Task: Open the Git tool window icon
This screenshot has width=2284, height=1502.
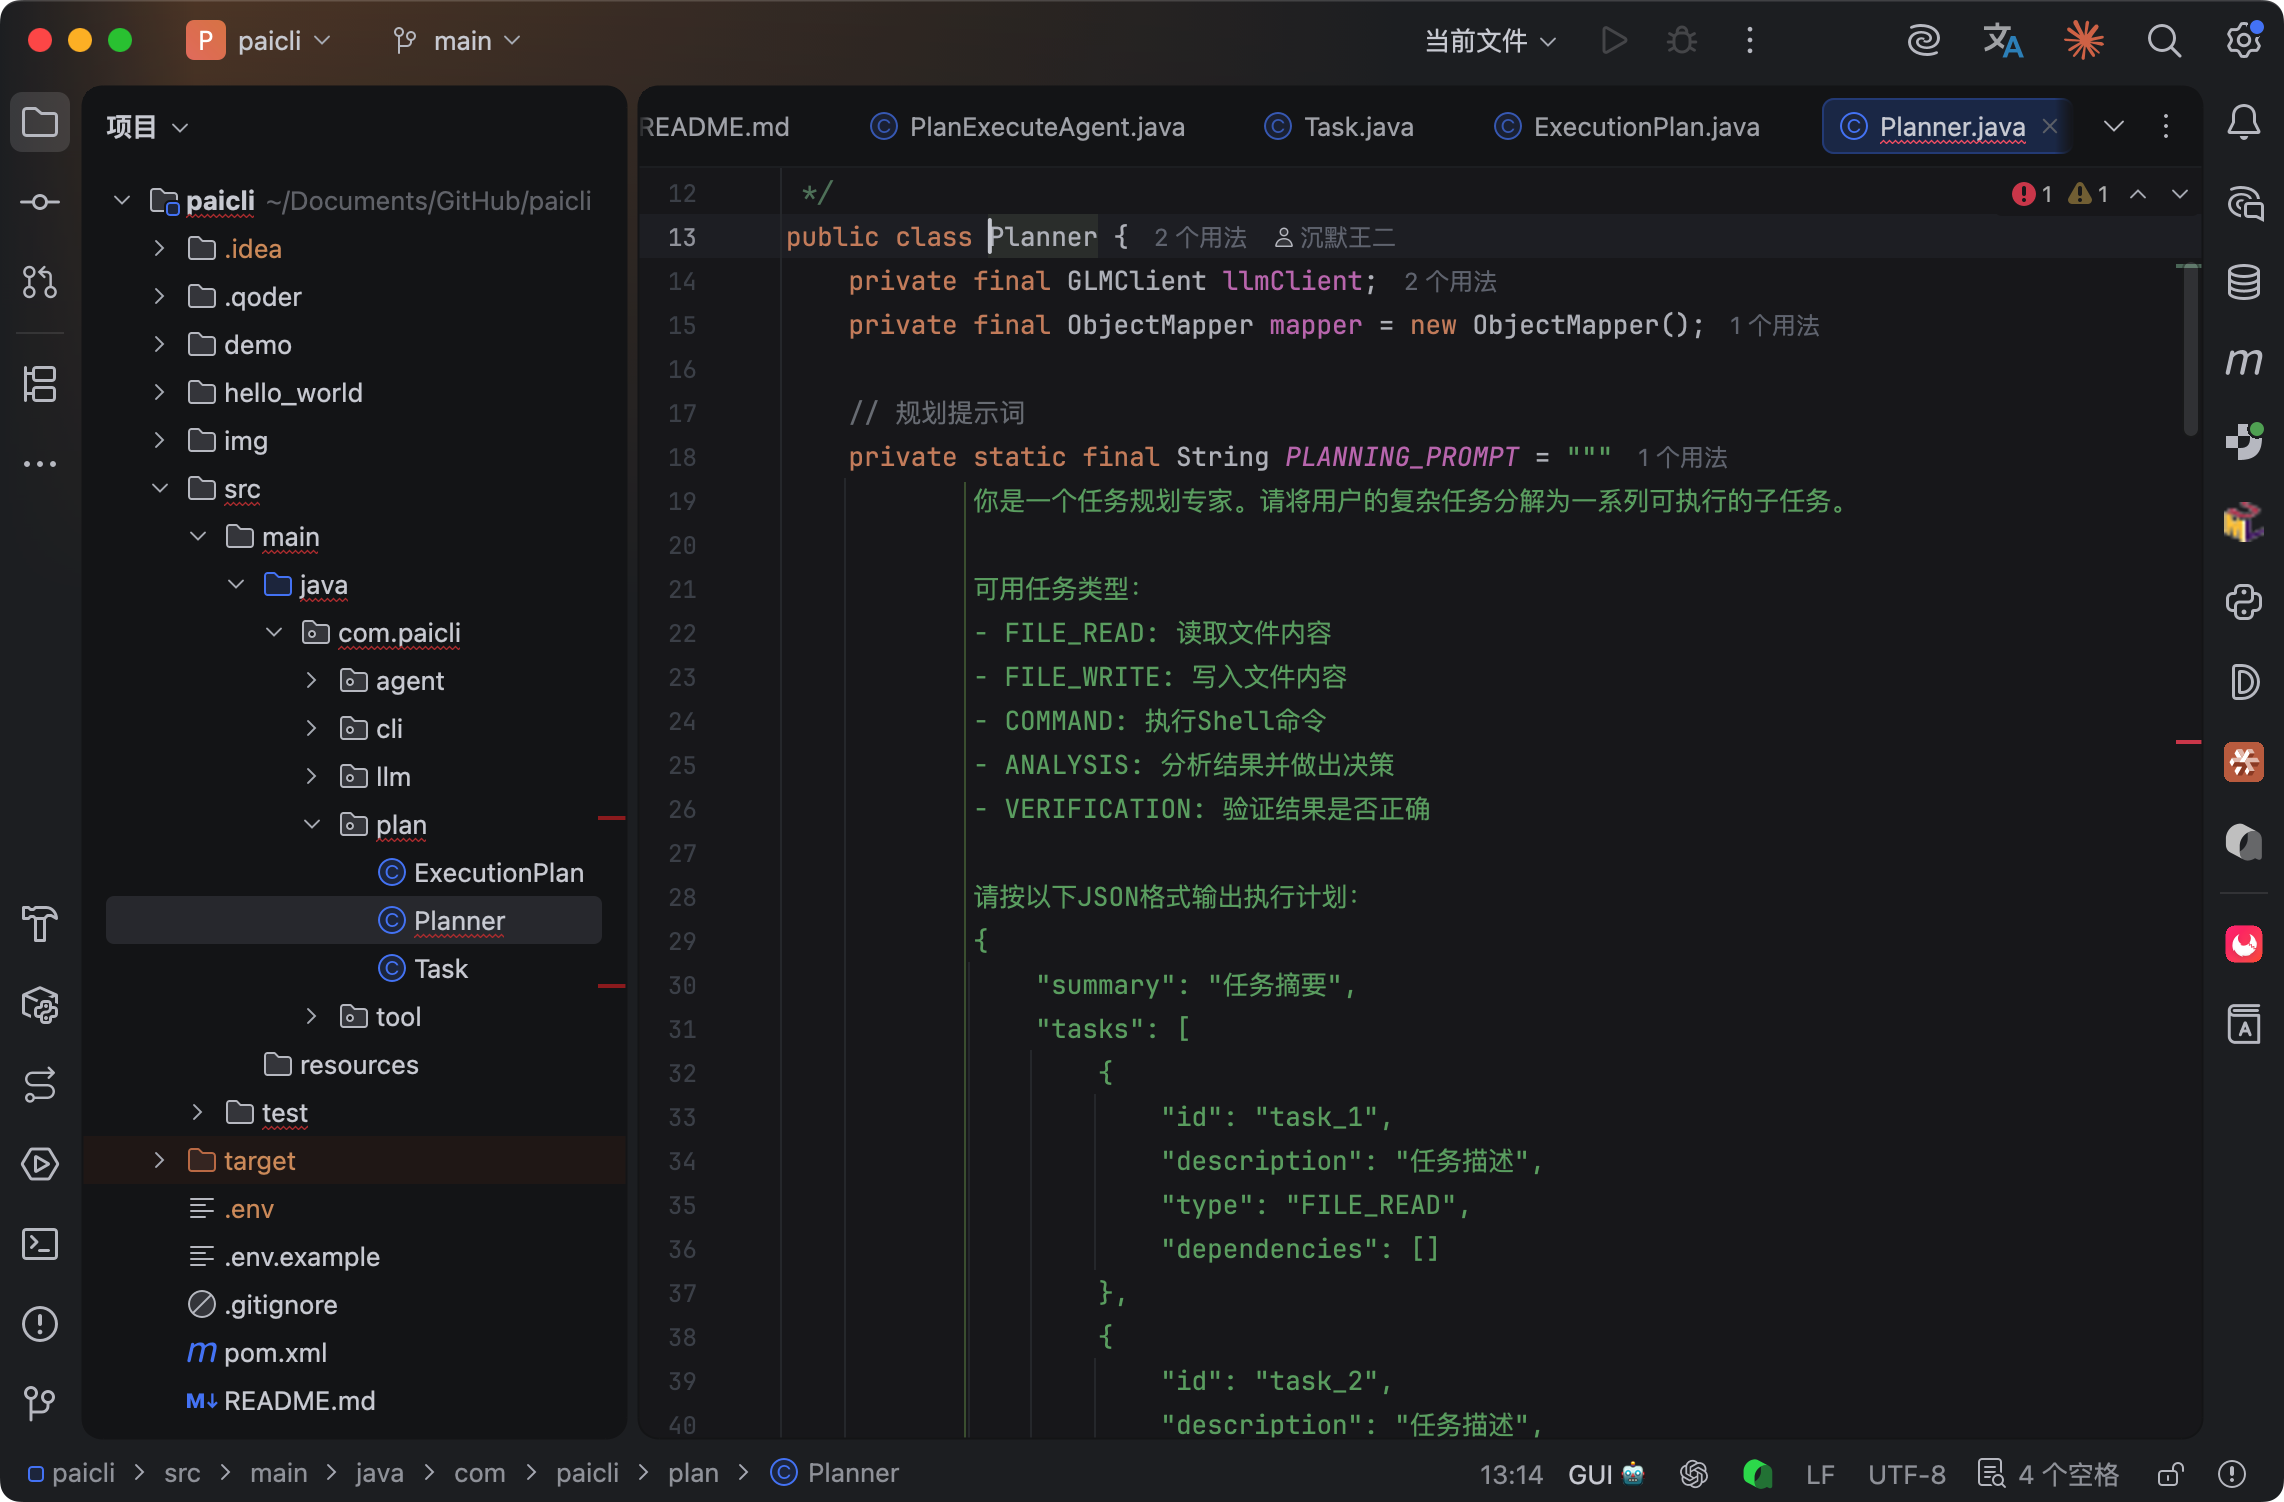Action: pos(40,1404)
